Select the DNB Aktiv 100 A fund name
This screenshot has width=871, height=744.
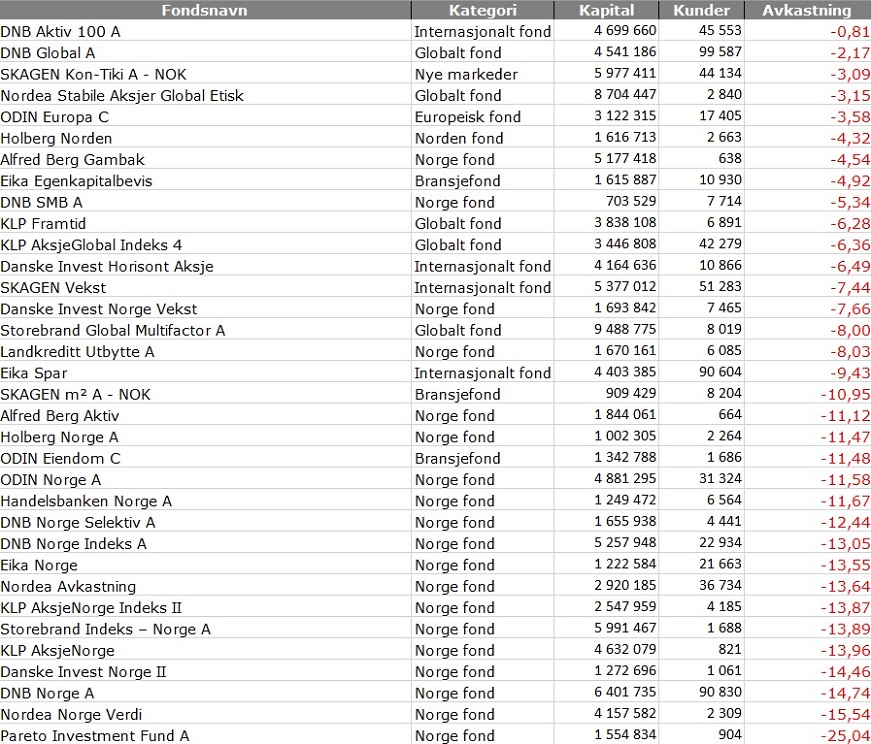coord(61,32)
